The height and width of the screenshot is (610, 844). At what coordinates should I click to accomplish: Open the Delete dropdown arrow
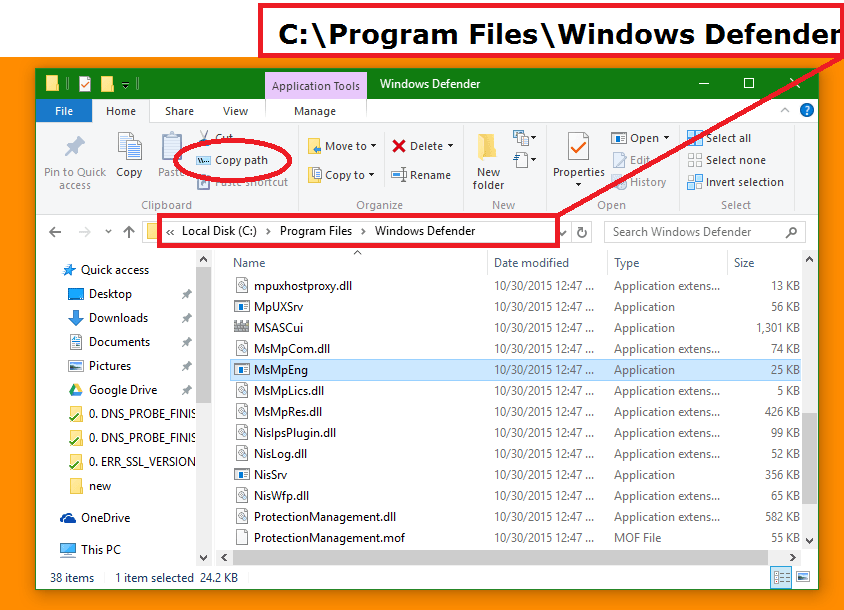coord(450,145)
